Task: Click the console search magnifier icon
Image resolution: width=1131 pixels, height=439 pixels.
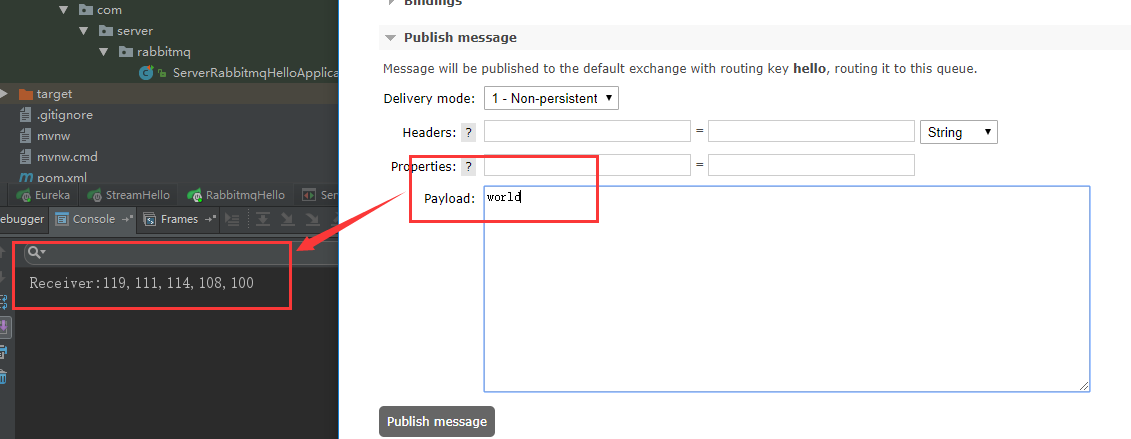Action: pyautogui.click(x=36, y=252)
